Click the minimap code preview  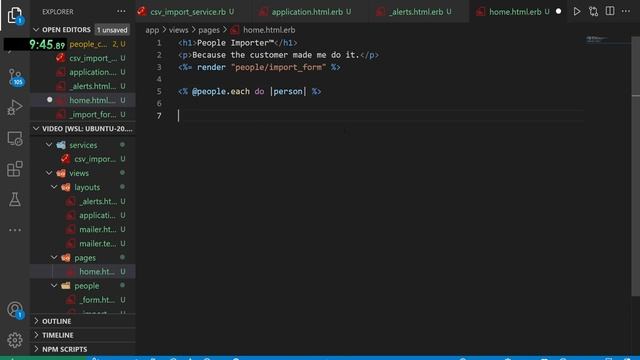pyautogui.click(x=597, y=39)
